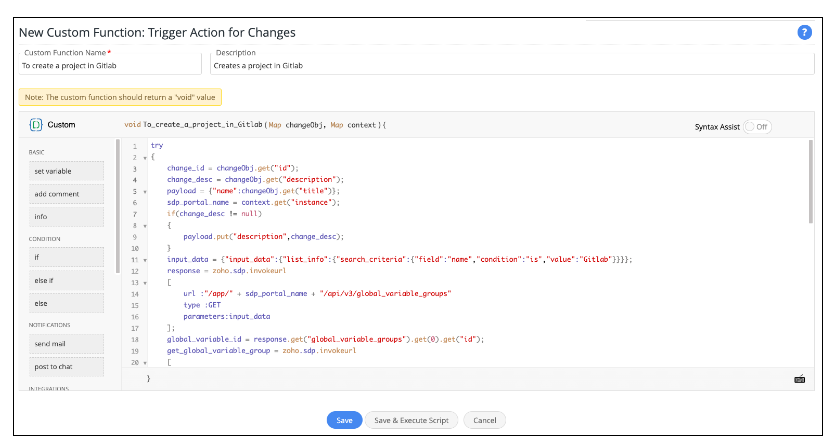The height and width of the screenshot is (445, 831).
Task: Click the void return note banner
Action: 120,97
